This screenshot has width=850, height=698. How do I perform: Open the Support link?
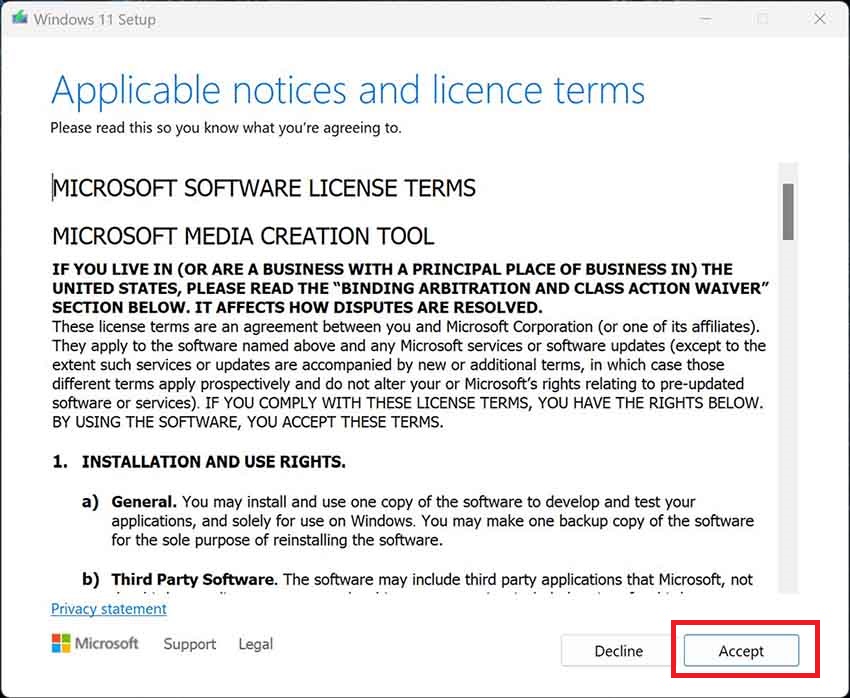pos(190,644)
